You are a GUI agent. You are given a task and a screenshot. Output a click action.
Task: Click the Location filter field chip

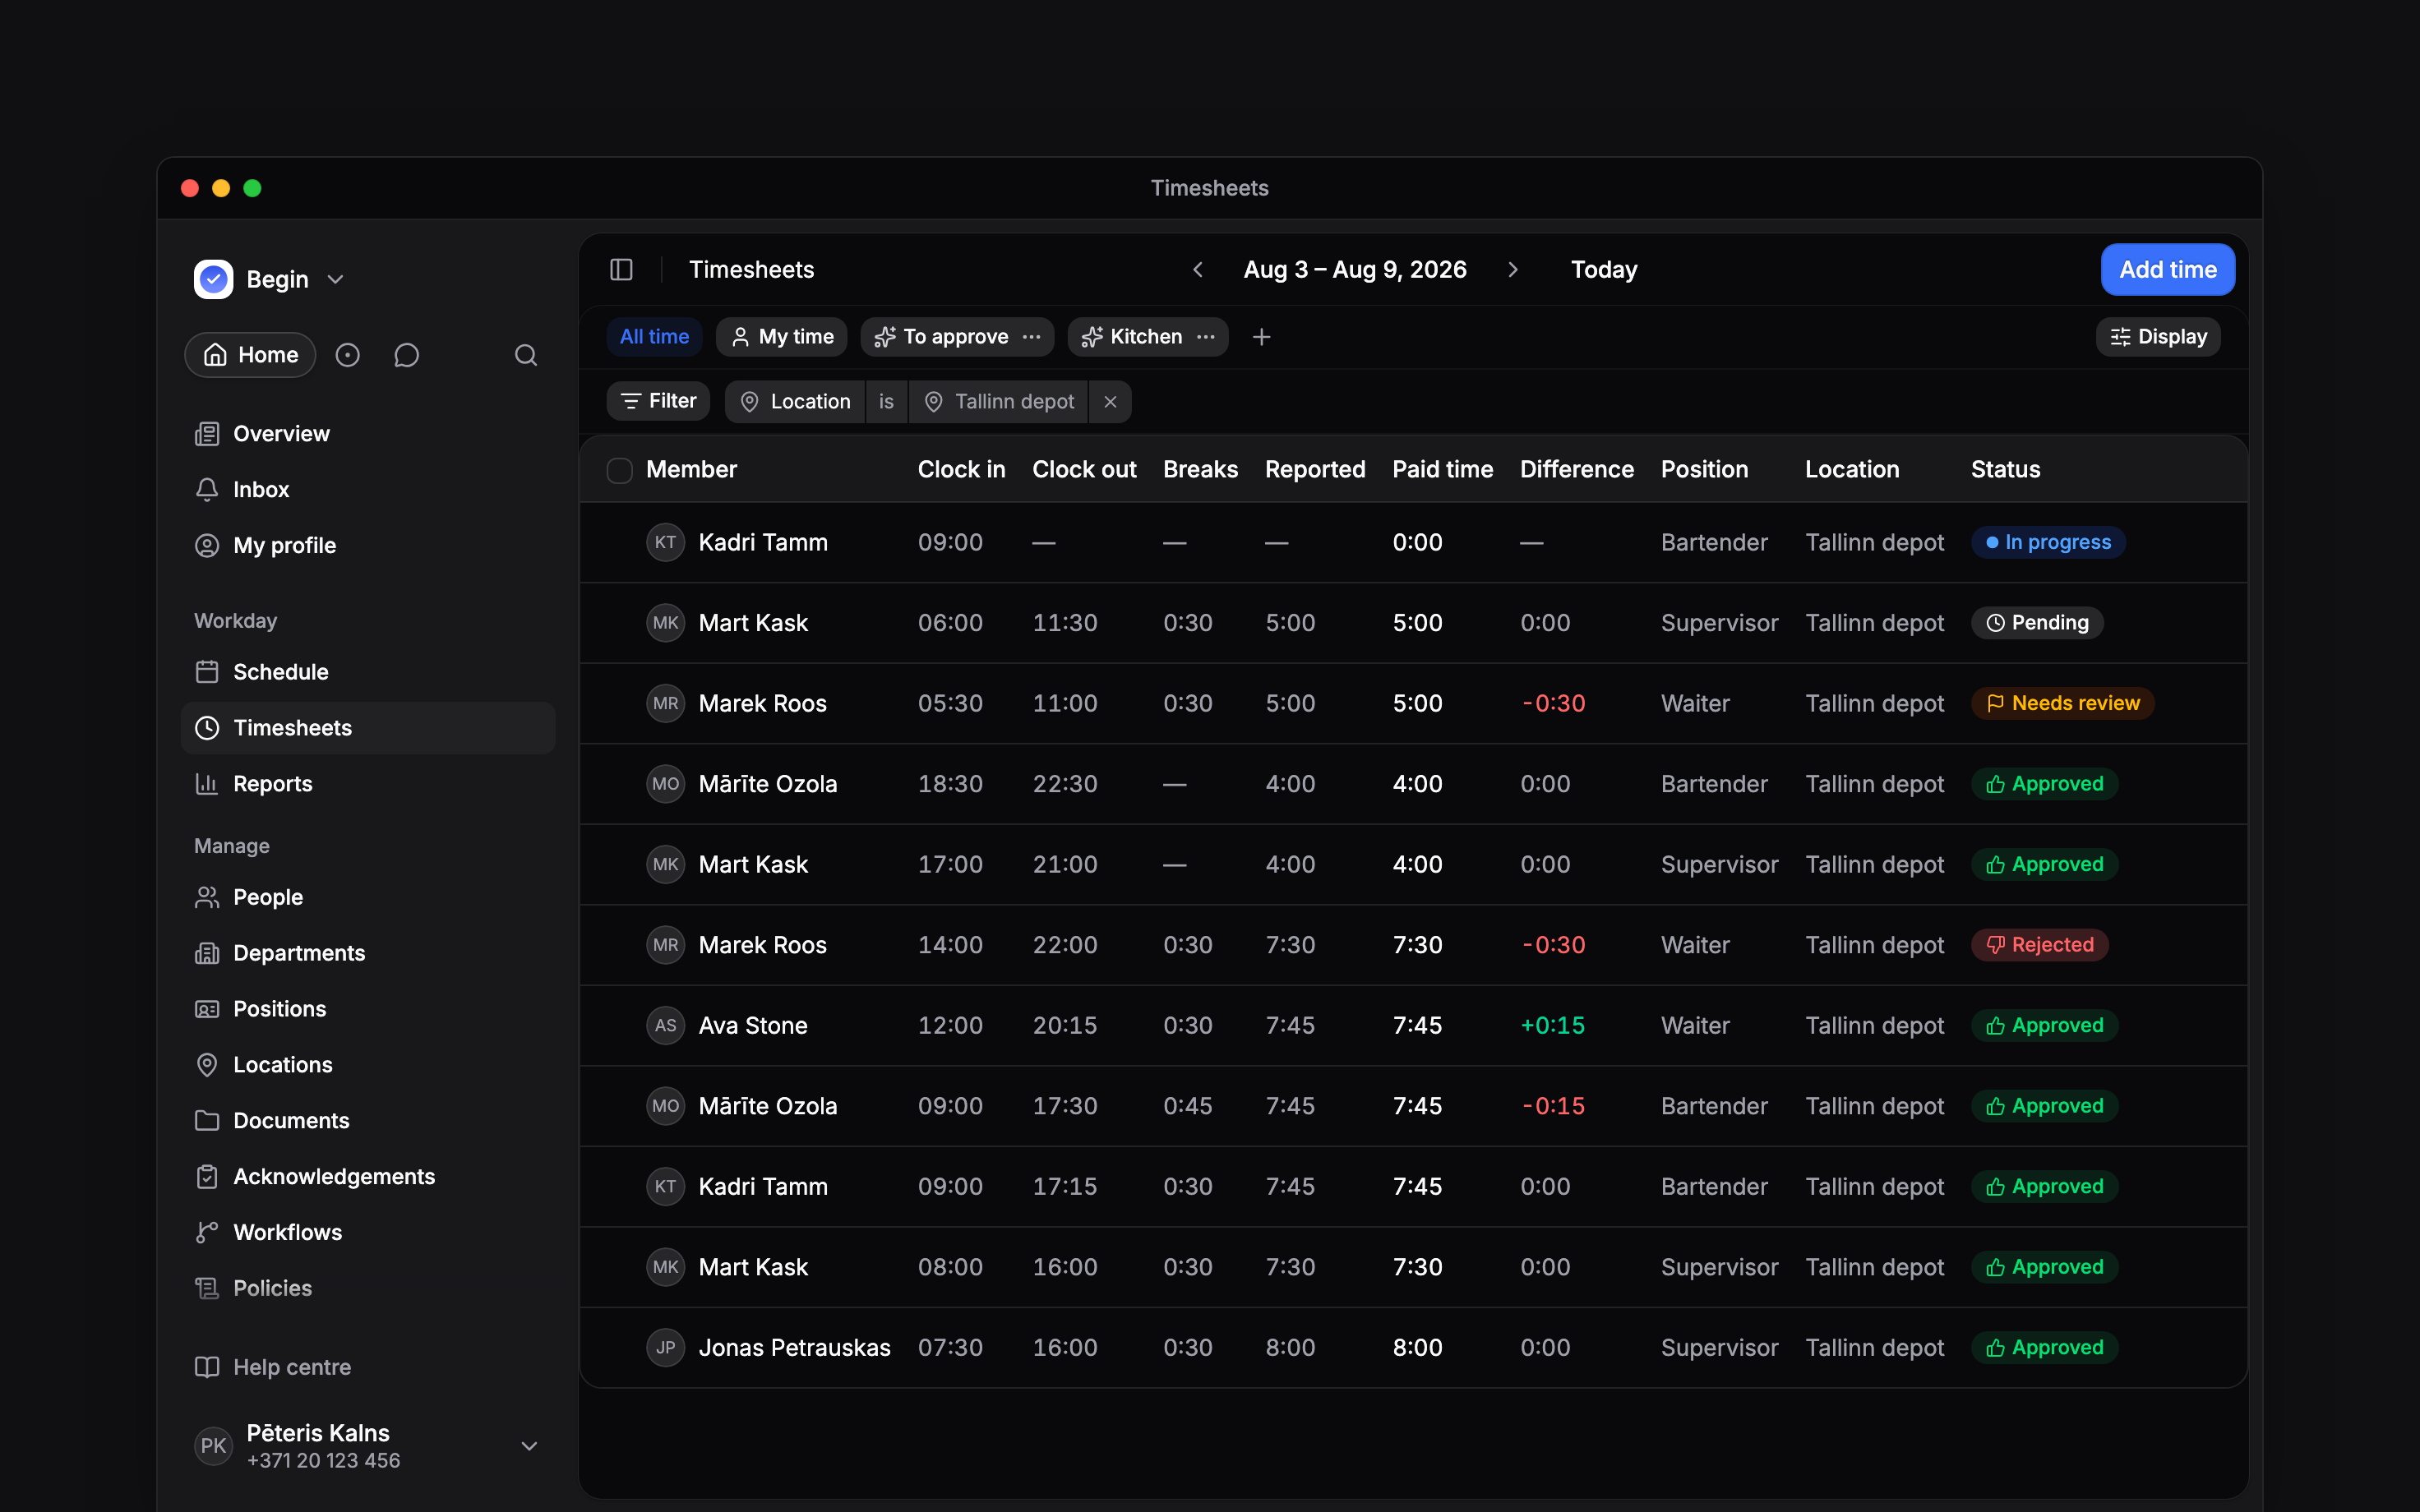(x=795, y=402)
